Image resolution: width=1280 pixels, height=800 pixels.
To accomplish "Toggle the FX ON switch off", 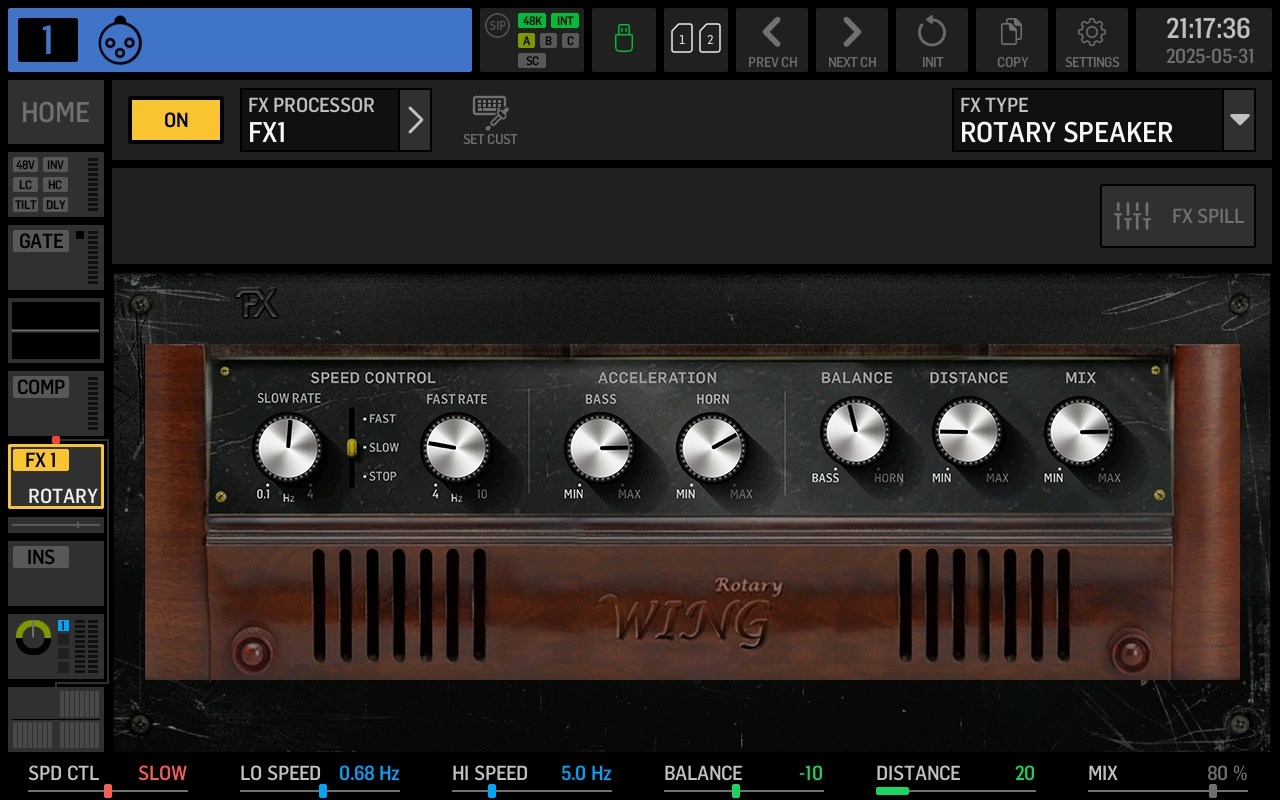I will (x=176, y=120).
